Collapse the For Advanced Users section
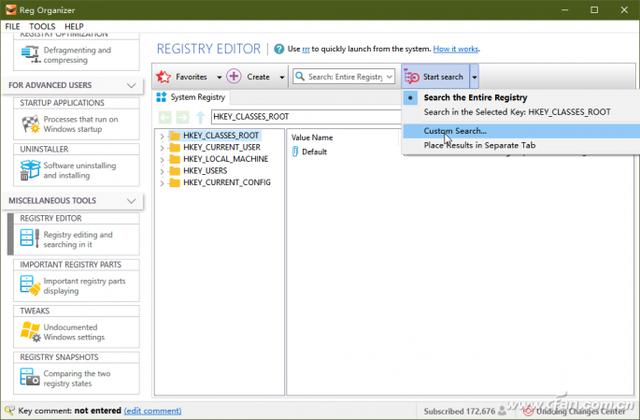The height and width of the screenshot is (420, 640). [132, 86]
